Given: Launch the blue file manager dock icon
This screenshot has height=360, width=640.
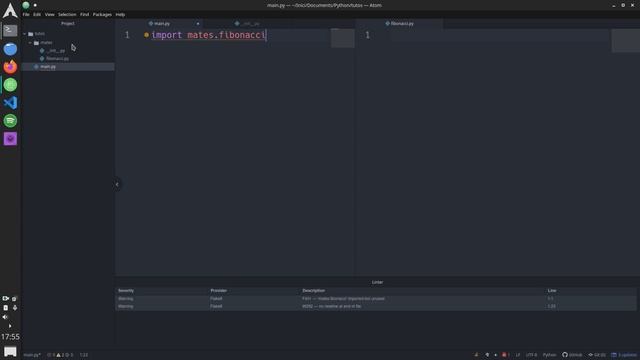Looking at the screenshot, I should click(x=10, y=49).
